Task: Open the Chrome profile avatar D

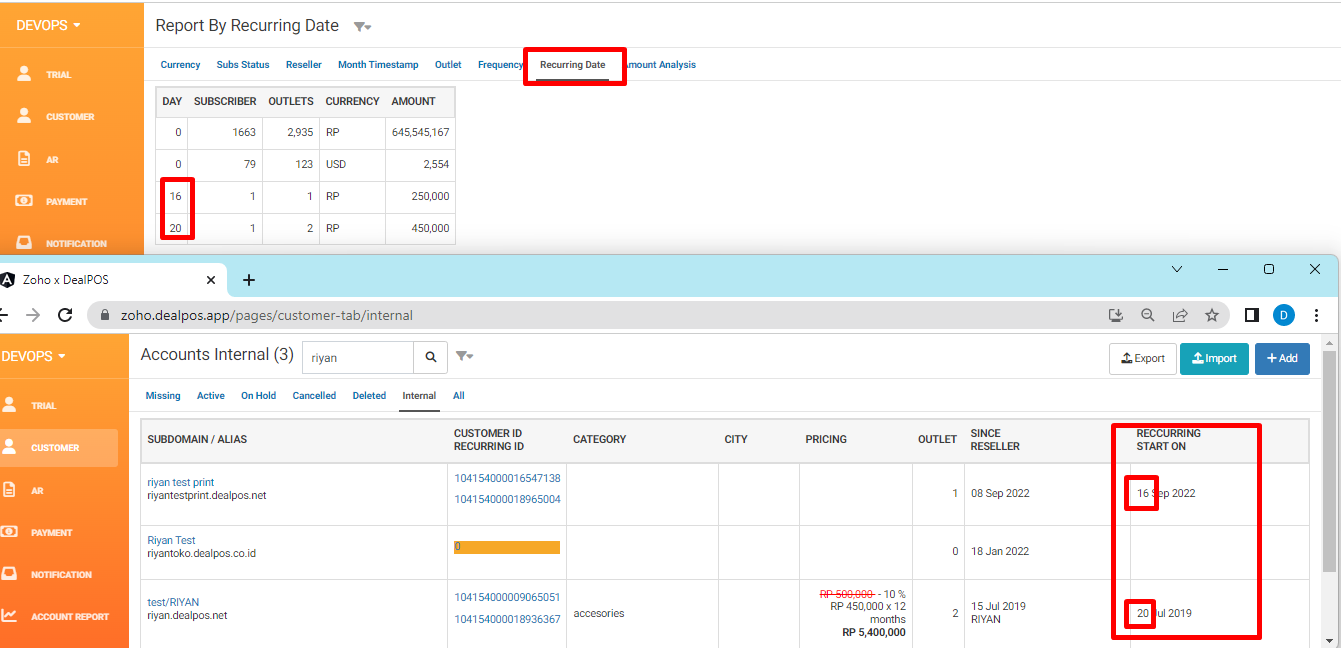Action: pyautogui.click(x=1284, y=315)
